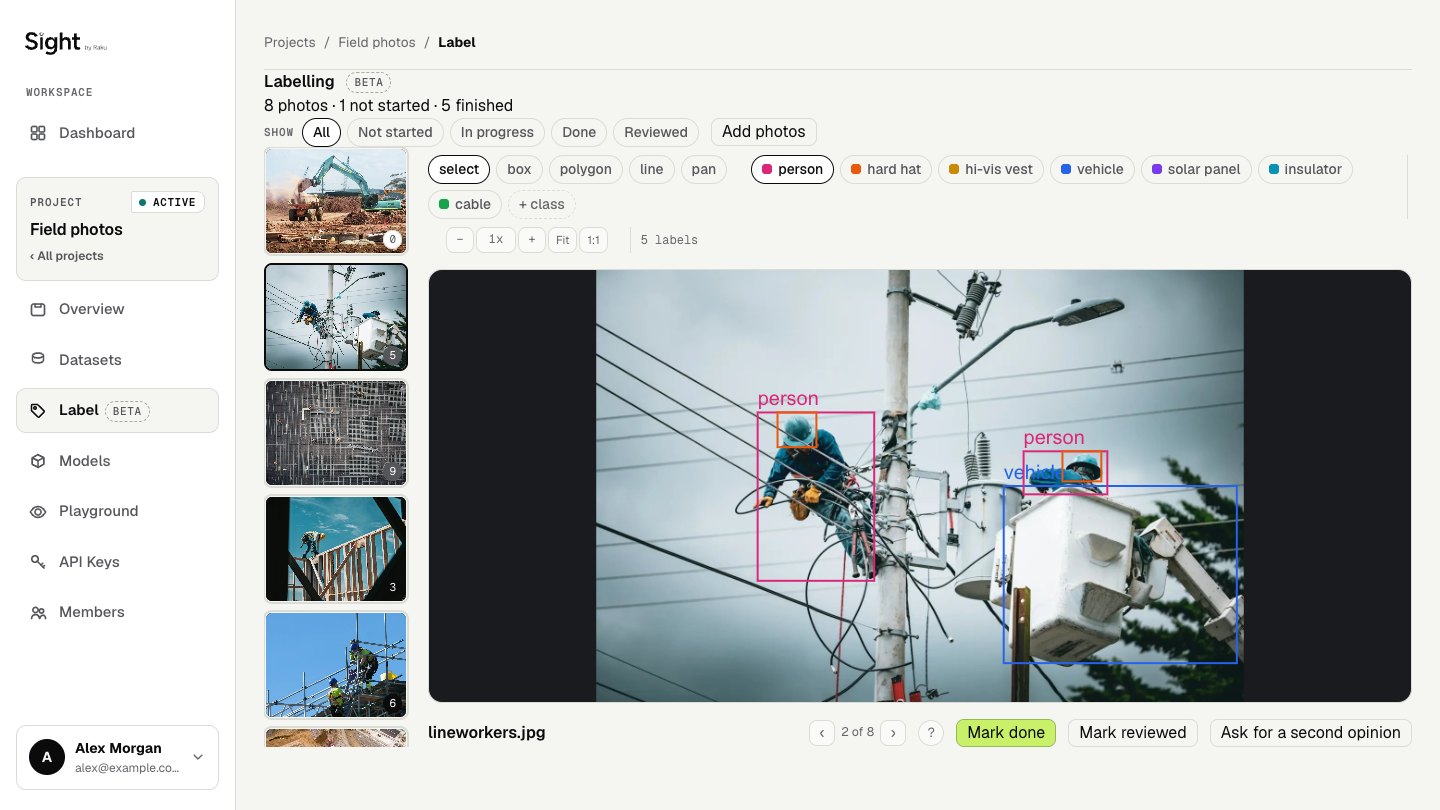
Task: Click Mark reviewed button
Action: [x=1133, y=733]
